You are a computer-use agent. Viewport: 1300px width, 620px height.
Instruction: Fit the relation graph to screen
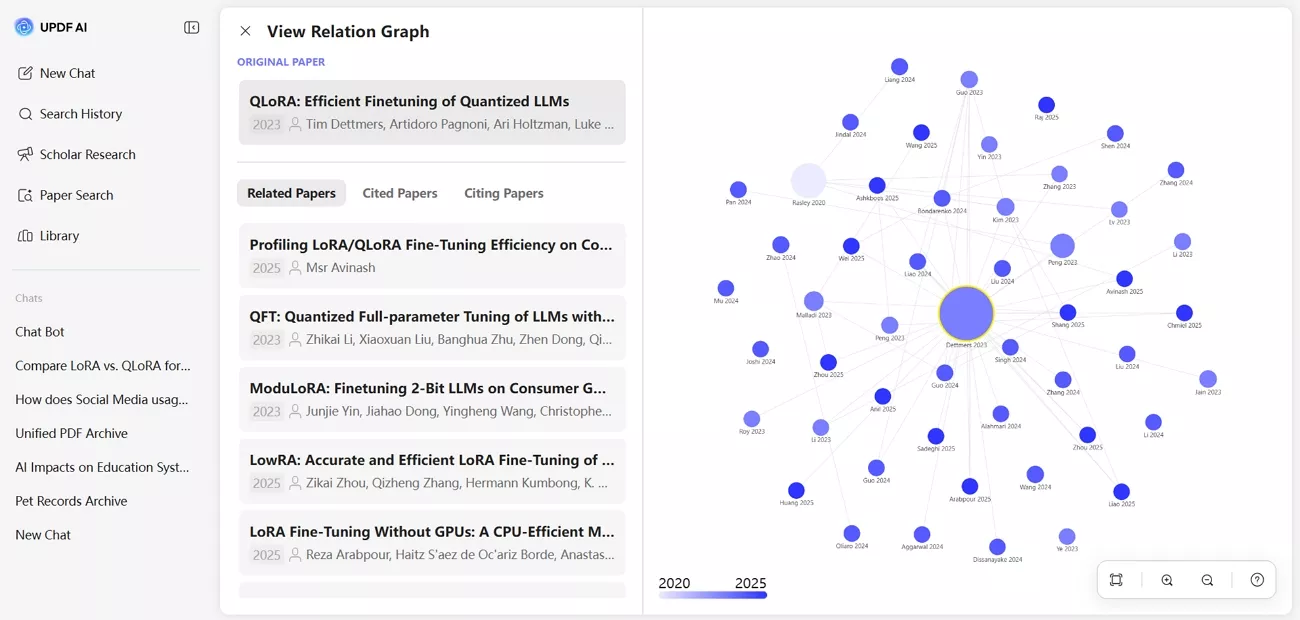tap(1116, 580)
